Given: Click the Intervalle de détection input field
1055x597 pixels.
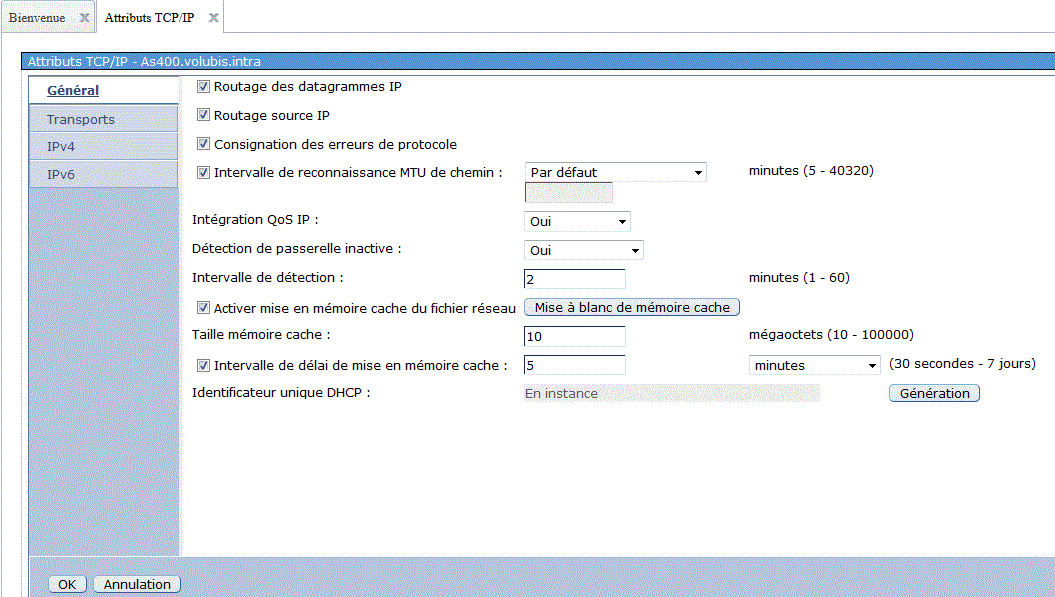Looking at the screenshot, I should [575, 279].
